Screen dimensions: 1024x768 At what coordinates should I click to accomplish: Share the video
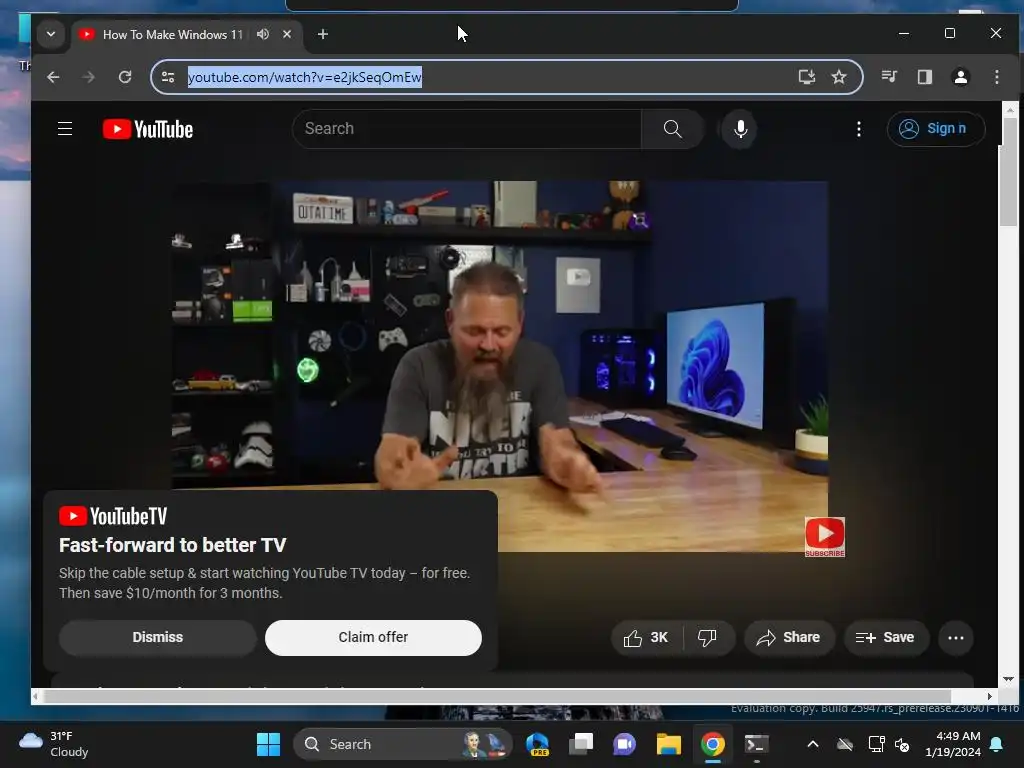789,637
